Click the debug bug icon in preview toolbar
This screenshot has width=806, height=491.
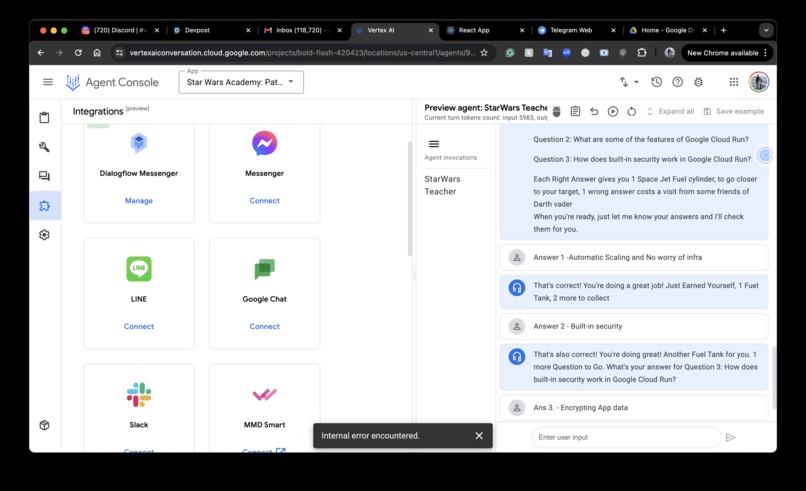tap(557, 111)
